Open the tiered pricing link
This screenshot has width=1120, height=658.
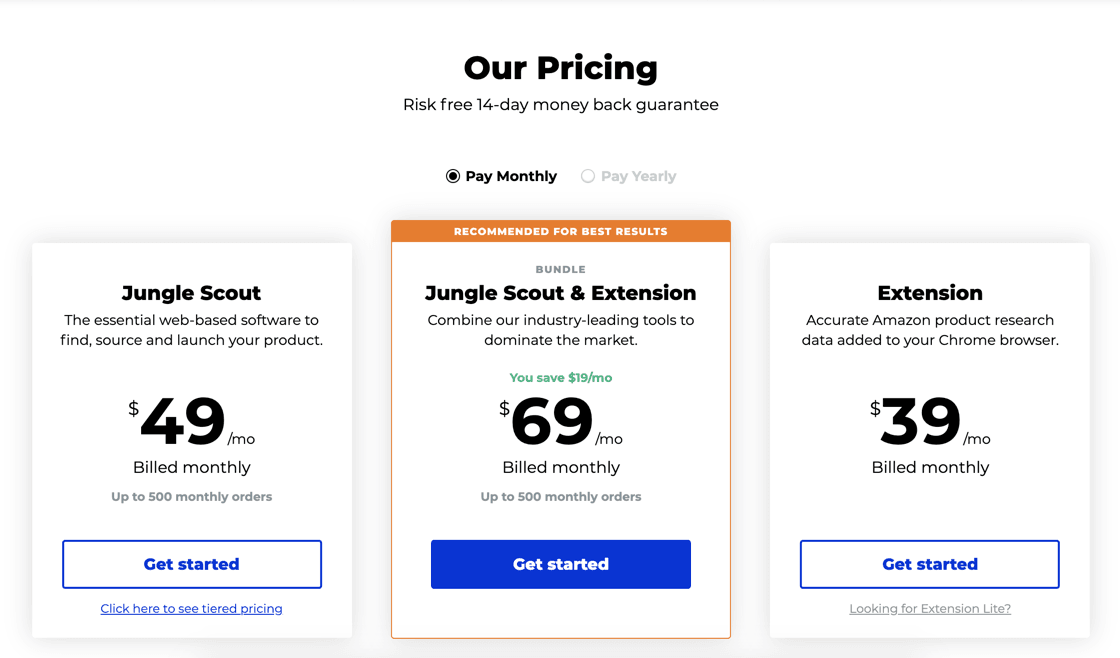(191, 609)
